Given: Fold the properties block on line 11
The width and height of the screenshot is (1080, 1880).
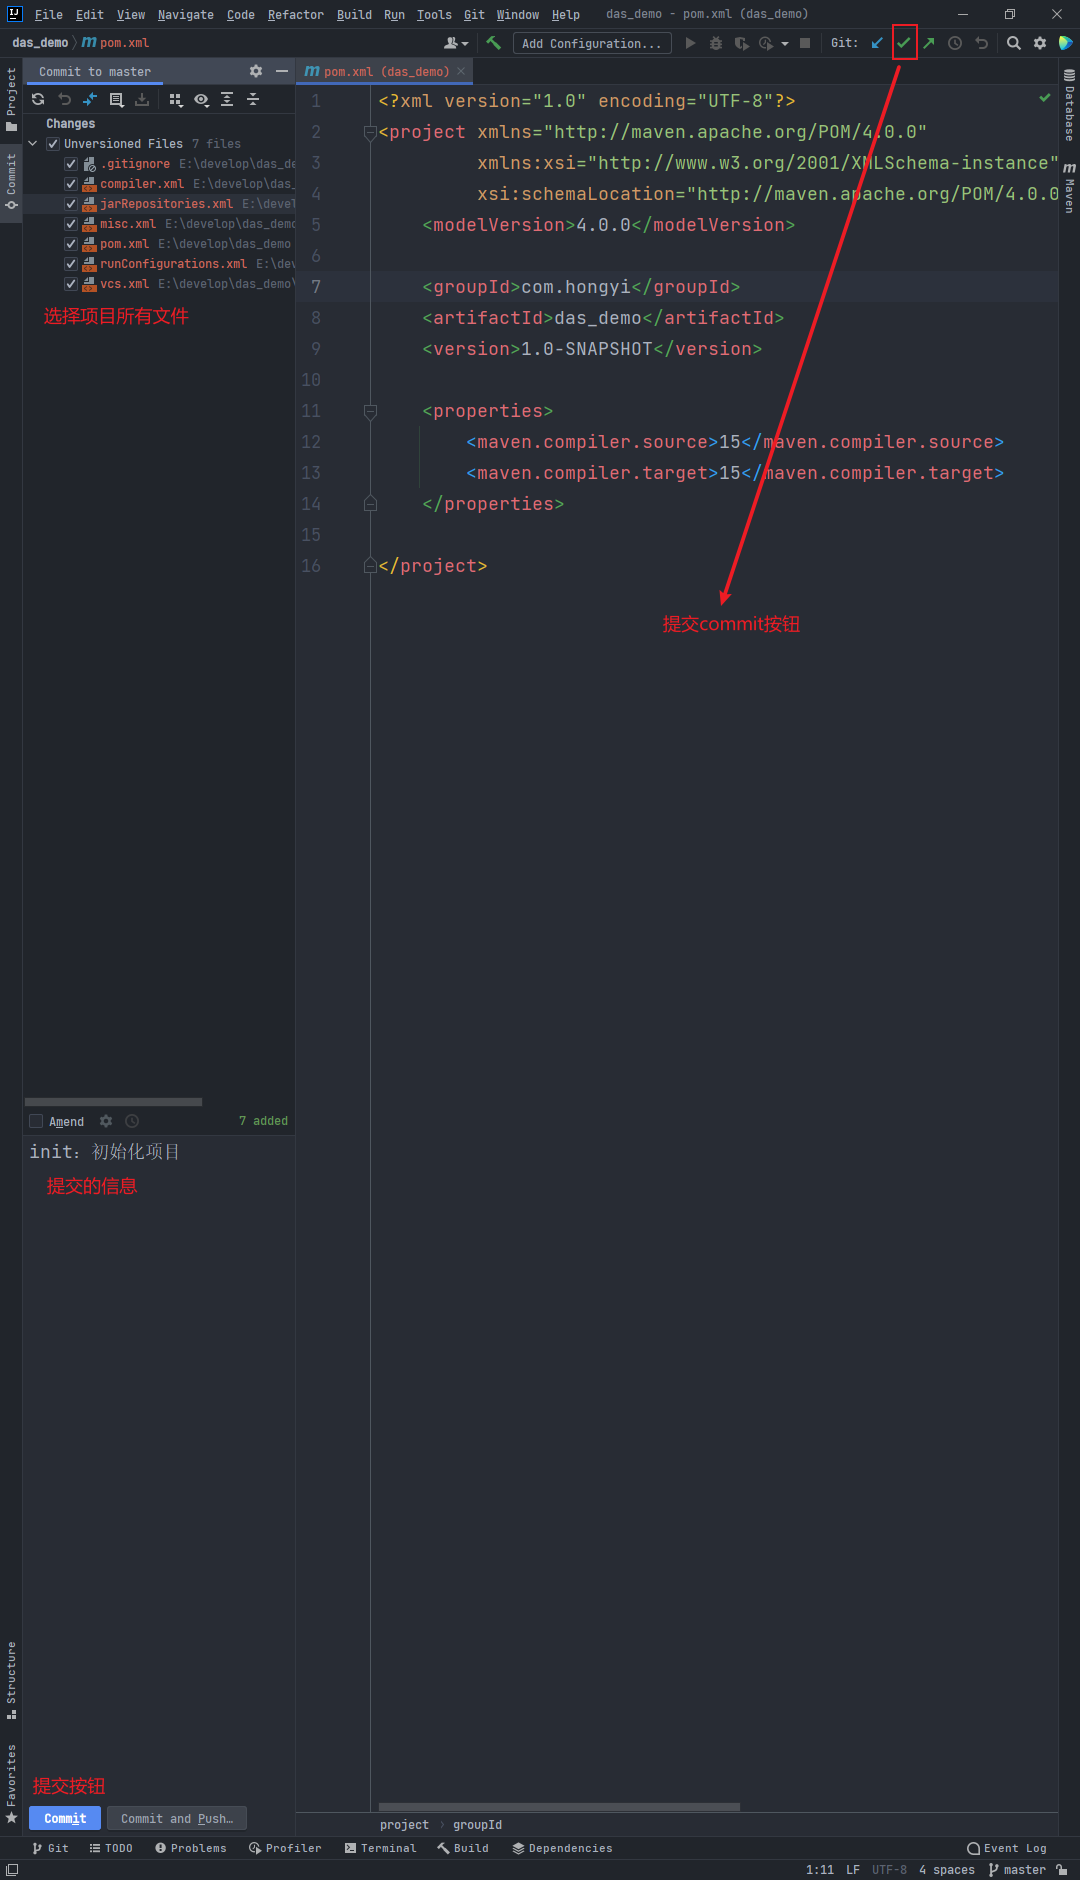Looking at the screenshot, I should pos(370,411).
